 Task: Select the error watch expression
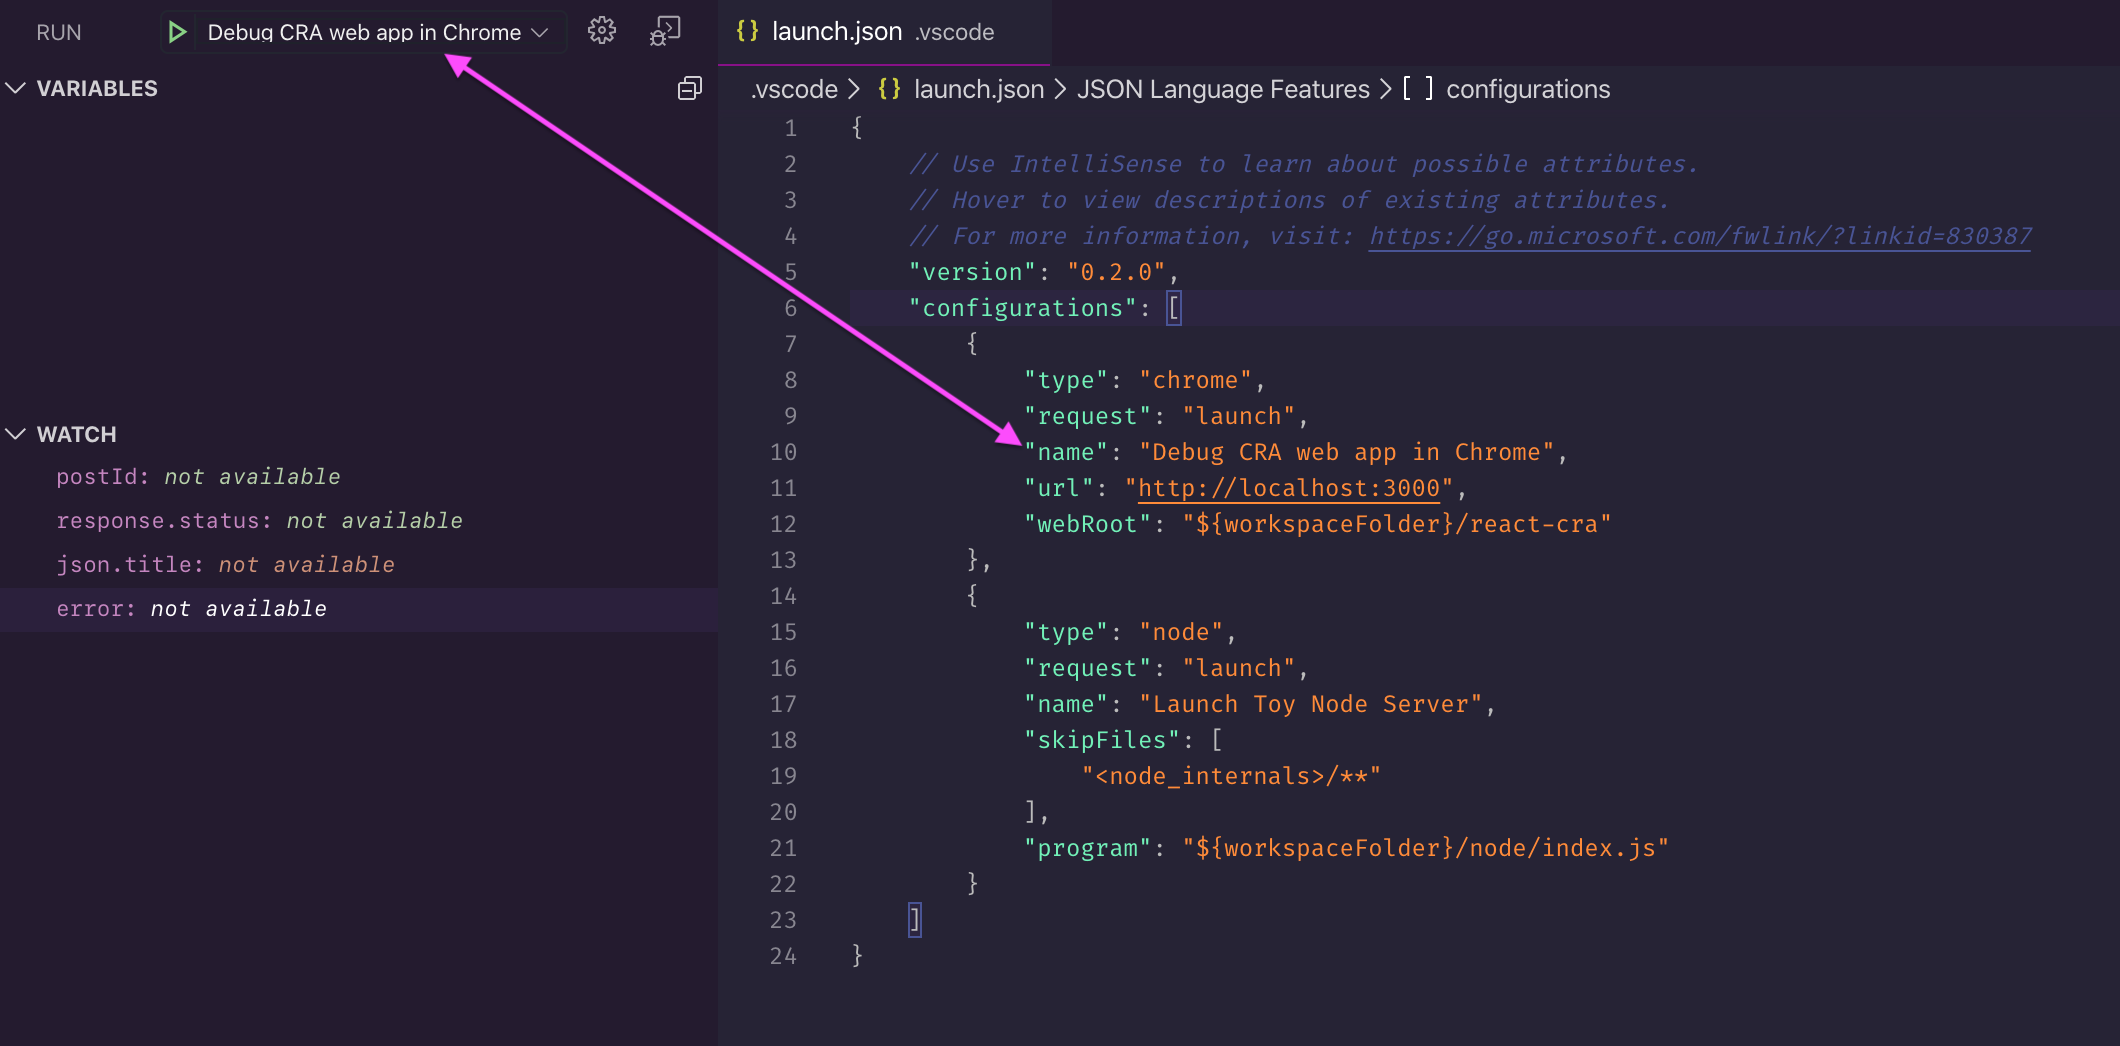[191, 609]
